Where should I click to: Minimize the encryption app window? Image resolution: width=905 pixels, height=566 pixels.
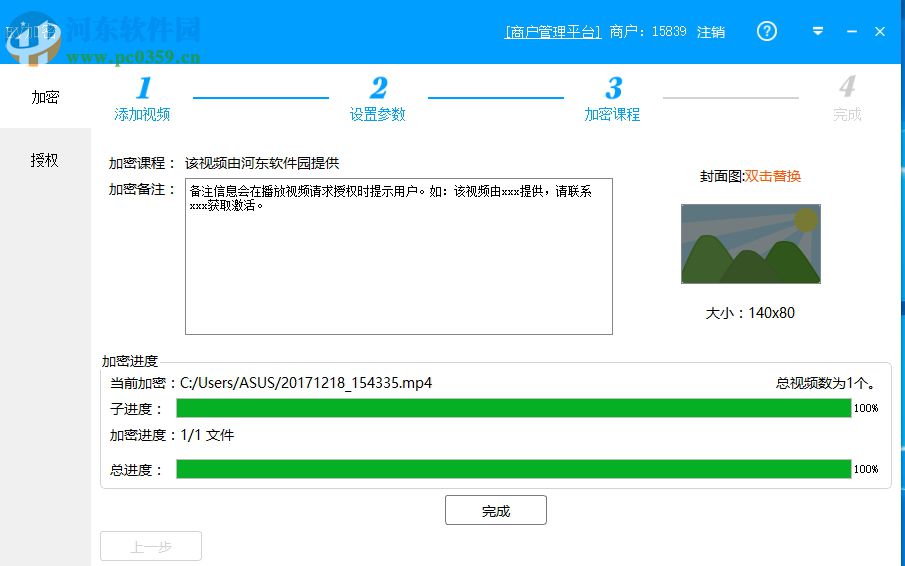tap(852, 32)
